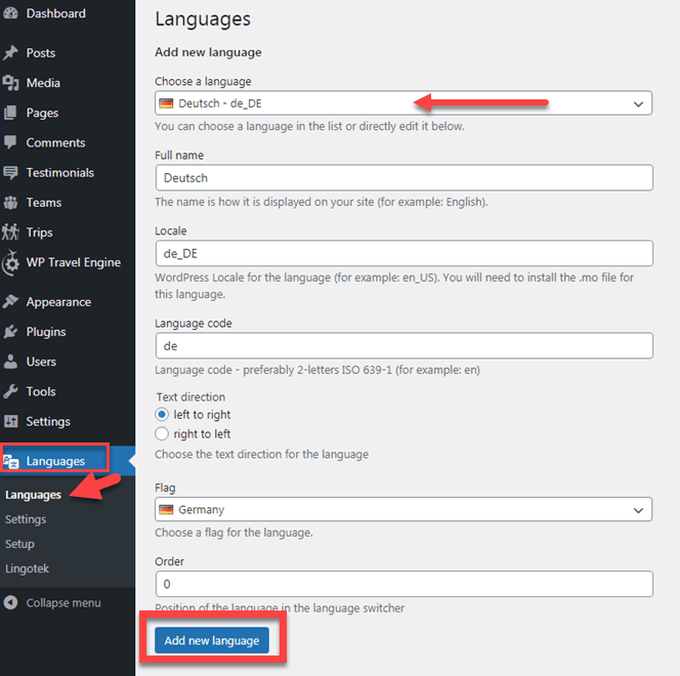This screenshot has height=676, width=680.
Task: Click the WP Travel Engine gear icon
Action: click(10, 262)
